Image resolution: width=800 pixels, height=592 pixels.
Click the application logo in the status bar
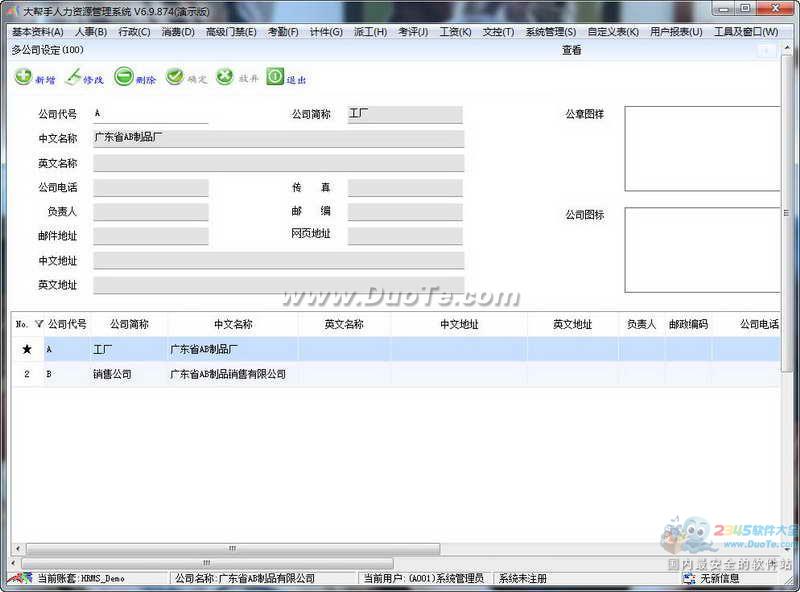point(19,578)
